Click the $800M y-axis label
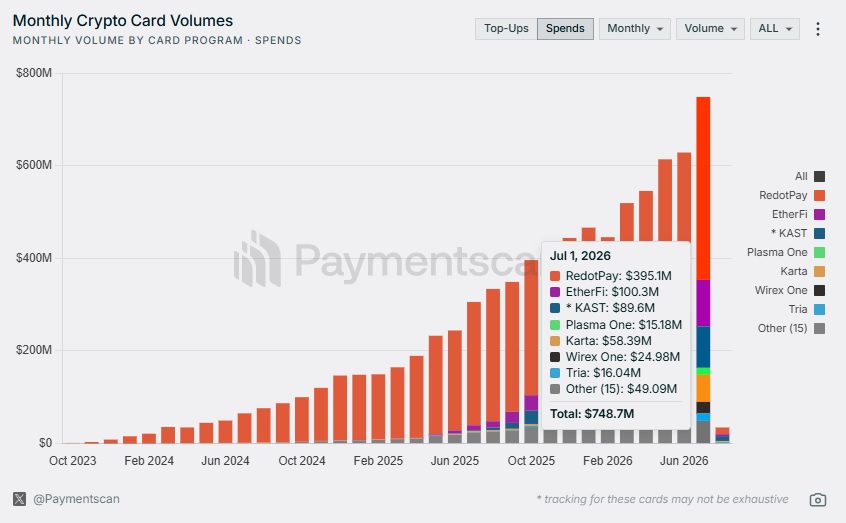The image size is (846, 523). pos(33,73)
